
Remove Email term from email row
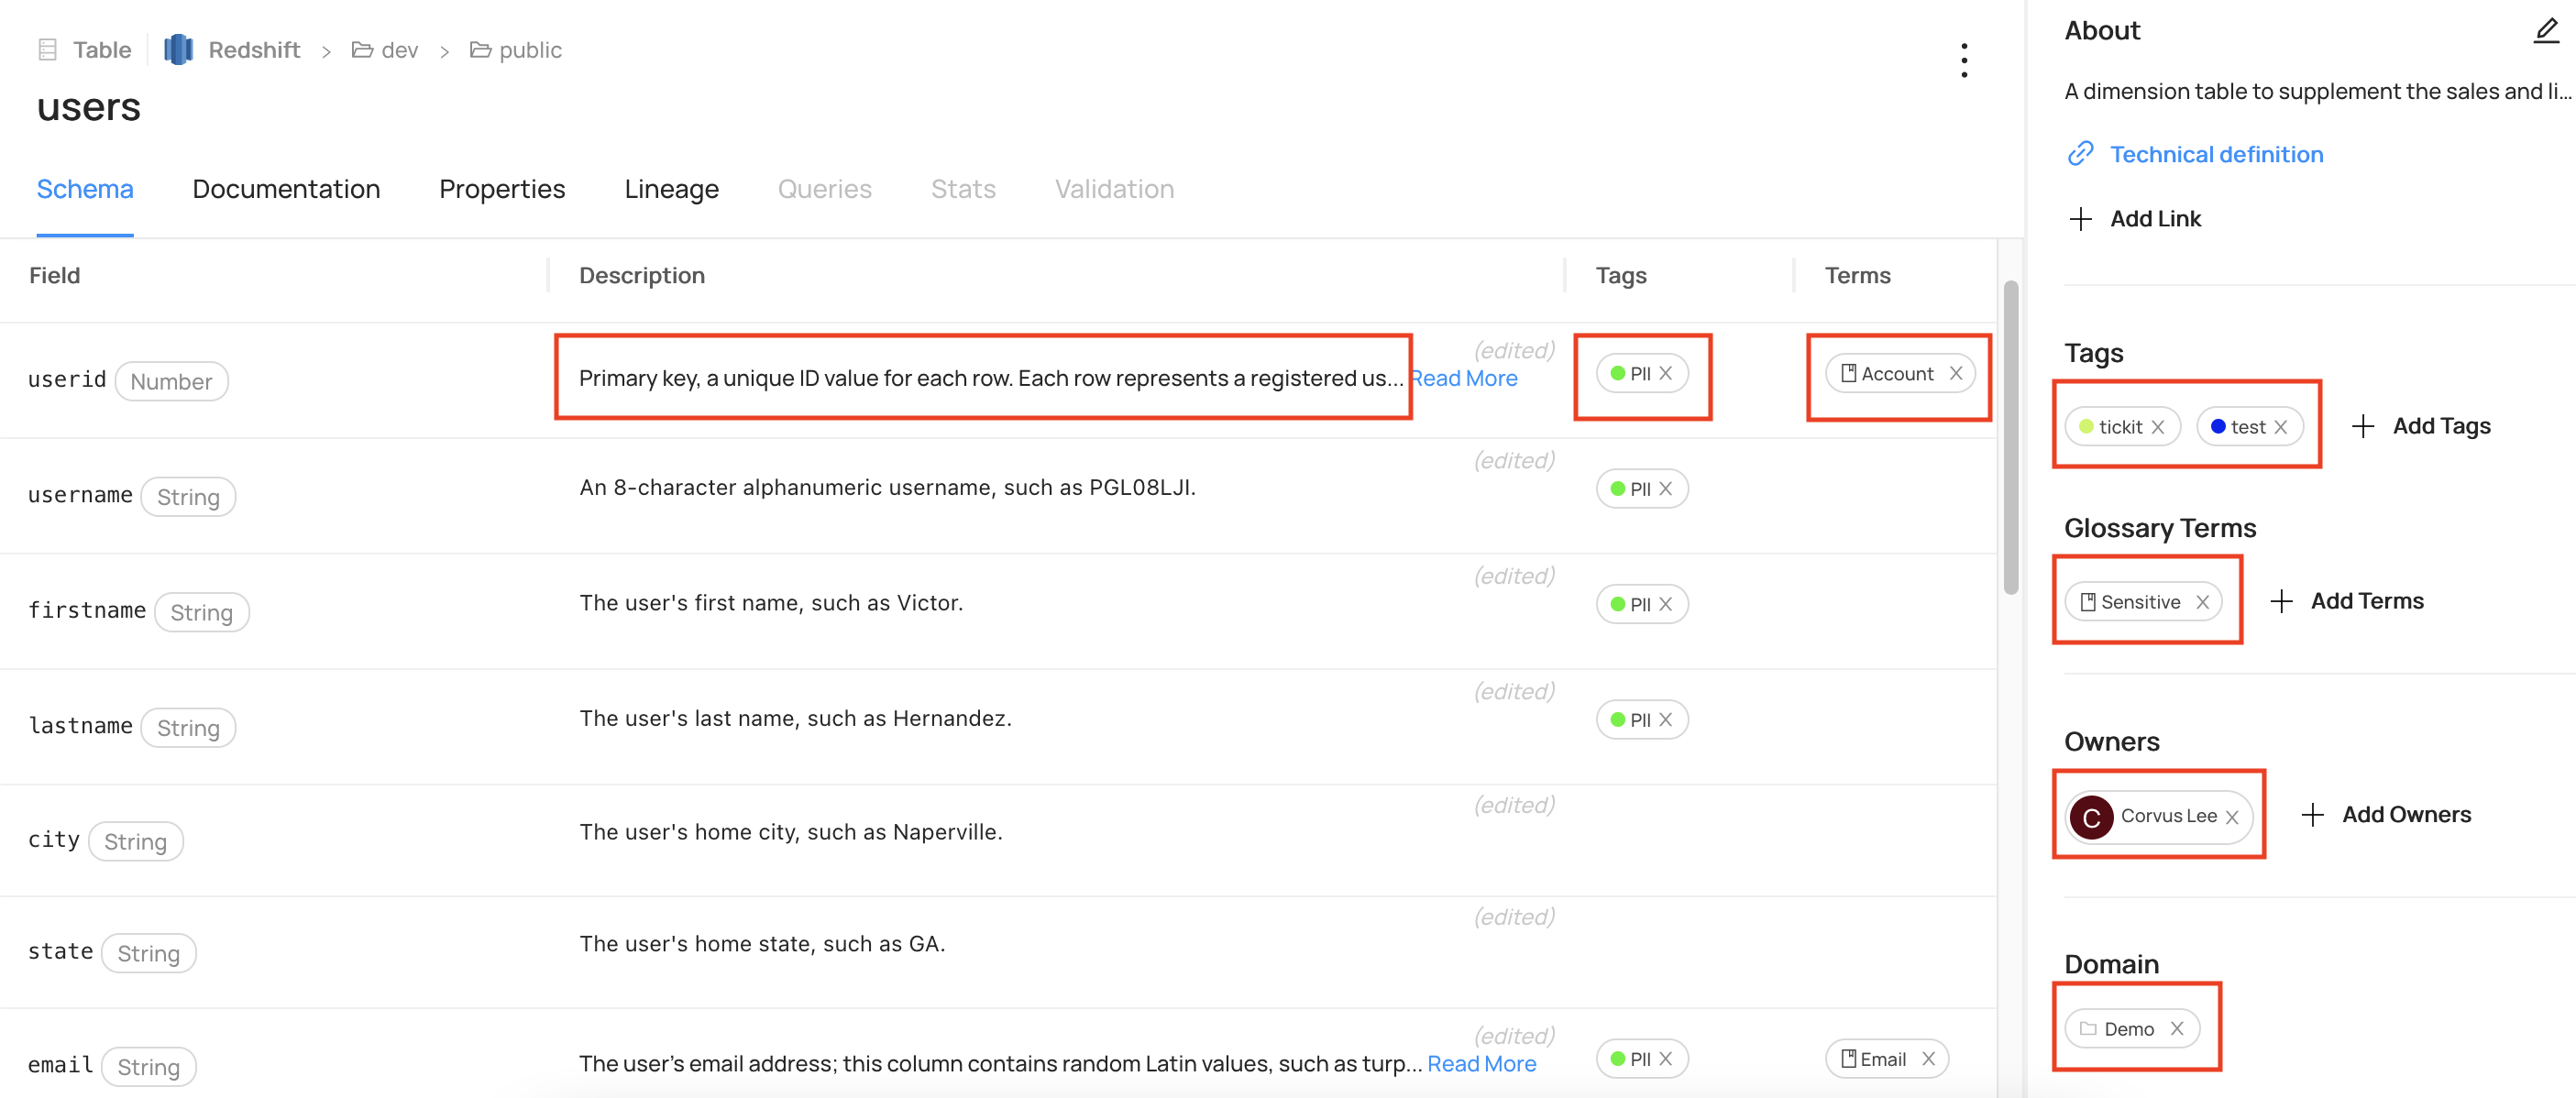1929,1059
